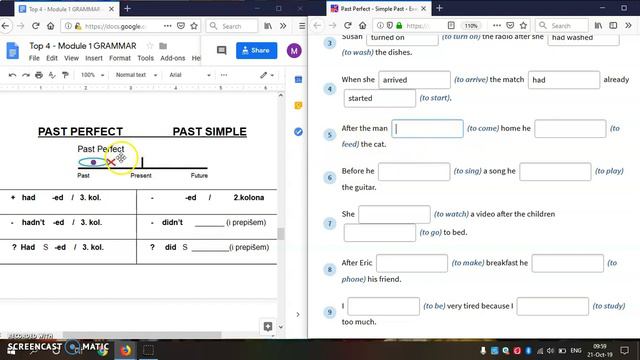Viewport: 640px width, 360px height.
Task: Click the right Firefox Search box
Action: pyautogui.click(x=561, y=26)
